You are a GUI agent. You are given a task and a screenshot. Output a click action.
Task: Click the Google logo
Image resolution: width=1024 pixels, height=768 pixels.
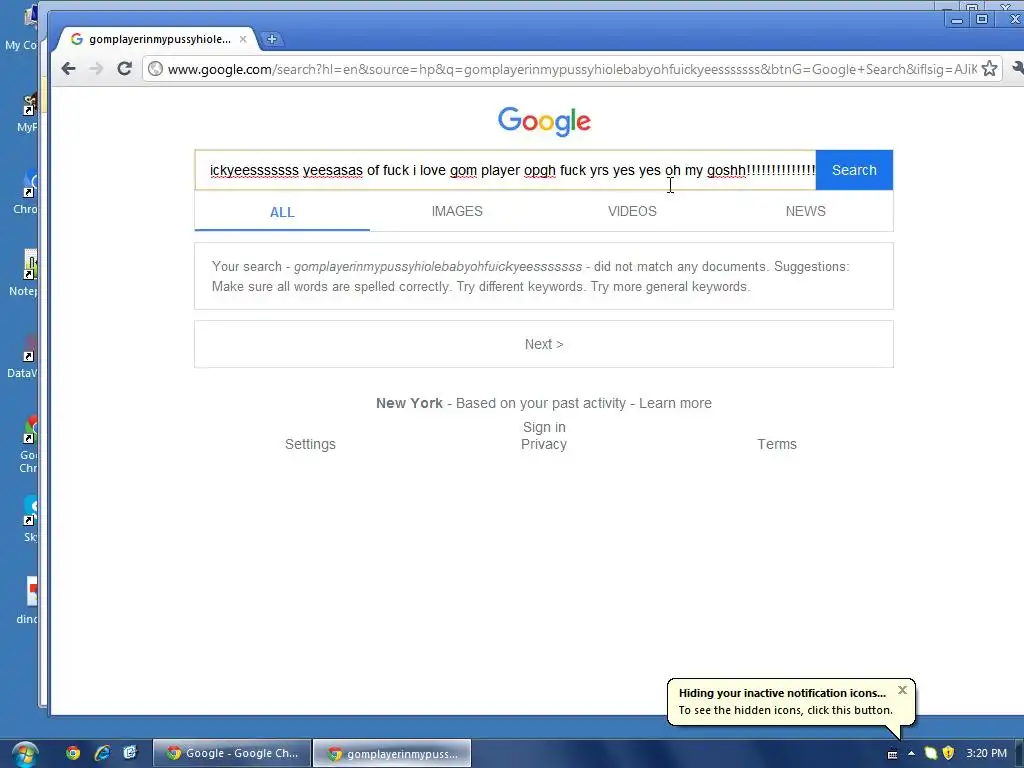click(544, 121)
